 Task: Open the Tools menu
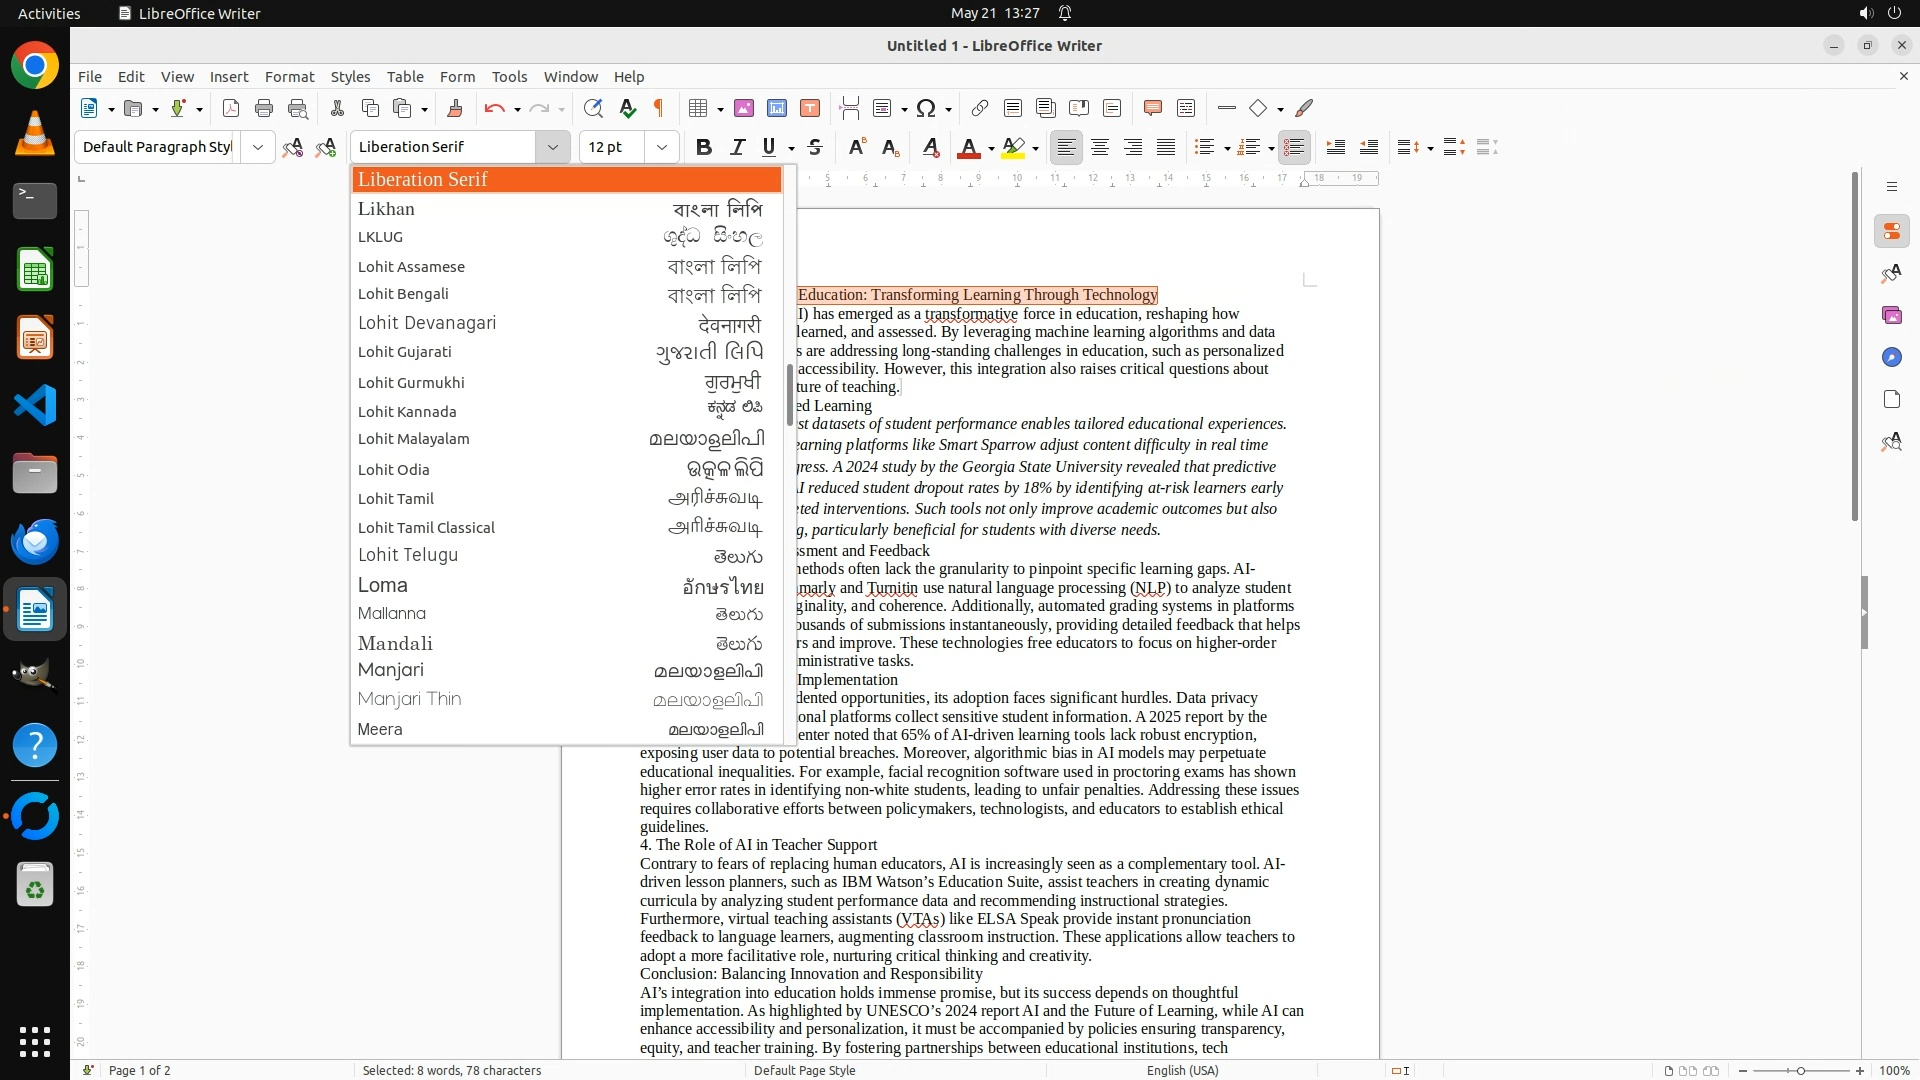click(508, 77)
